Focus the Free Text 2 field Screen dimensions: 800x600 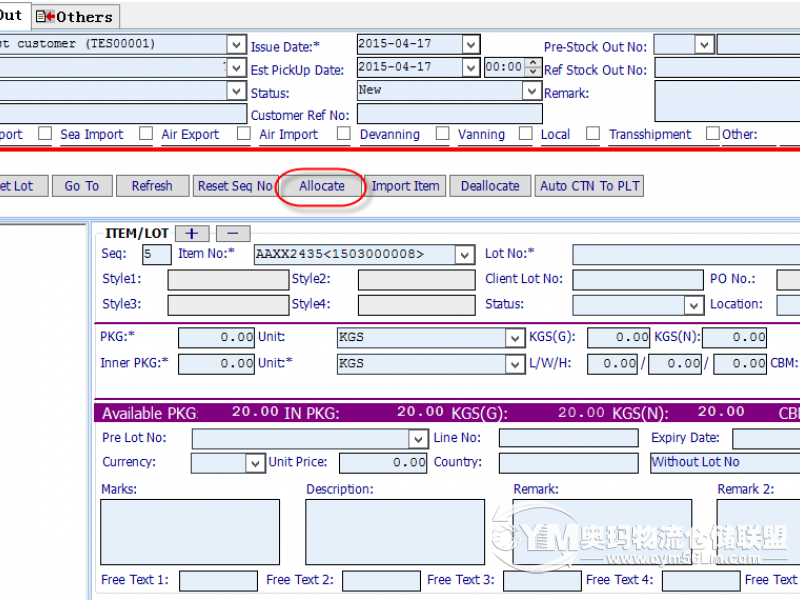coord(381,581)
